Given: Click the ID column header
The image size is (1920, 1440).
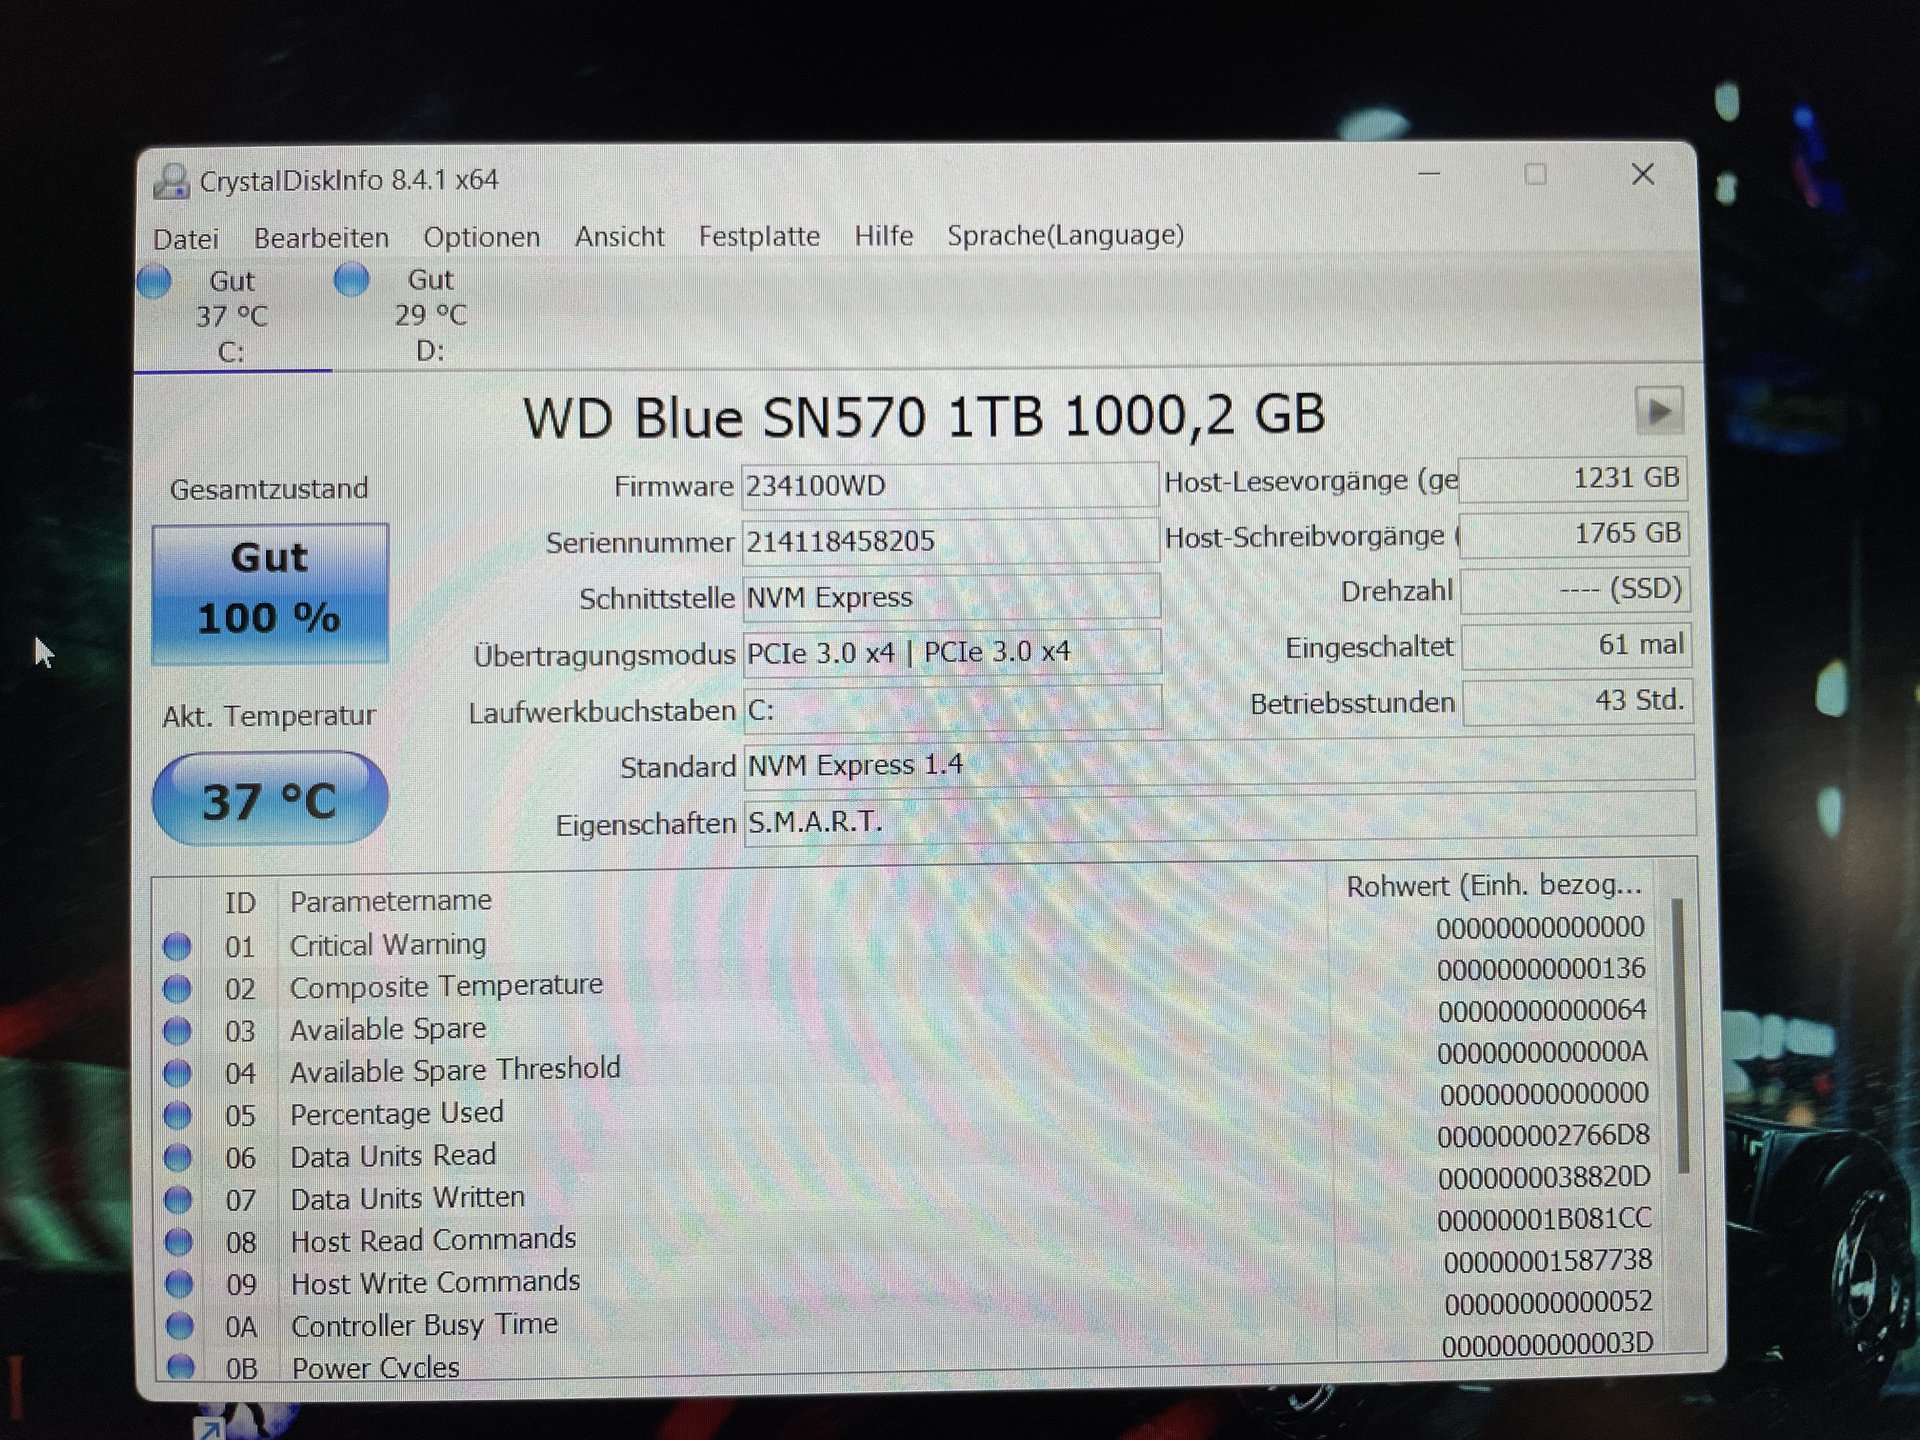Looking at the screenshot, I should click(x=240, y=903).
